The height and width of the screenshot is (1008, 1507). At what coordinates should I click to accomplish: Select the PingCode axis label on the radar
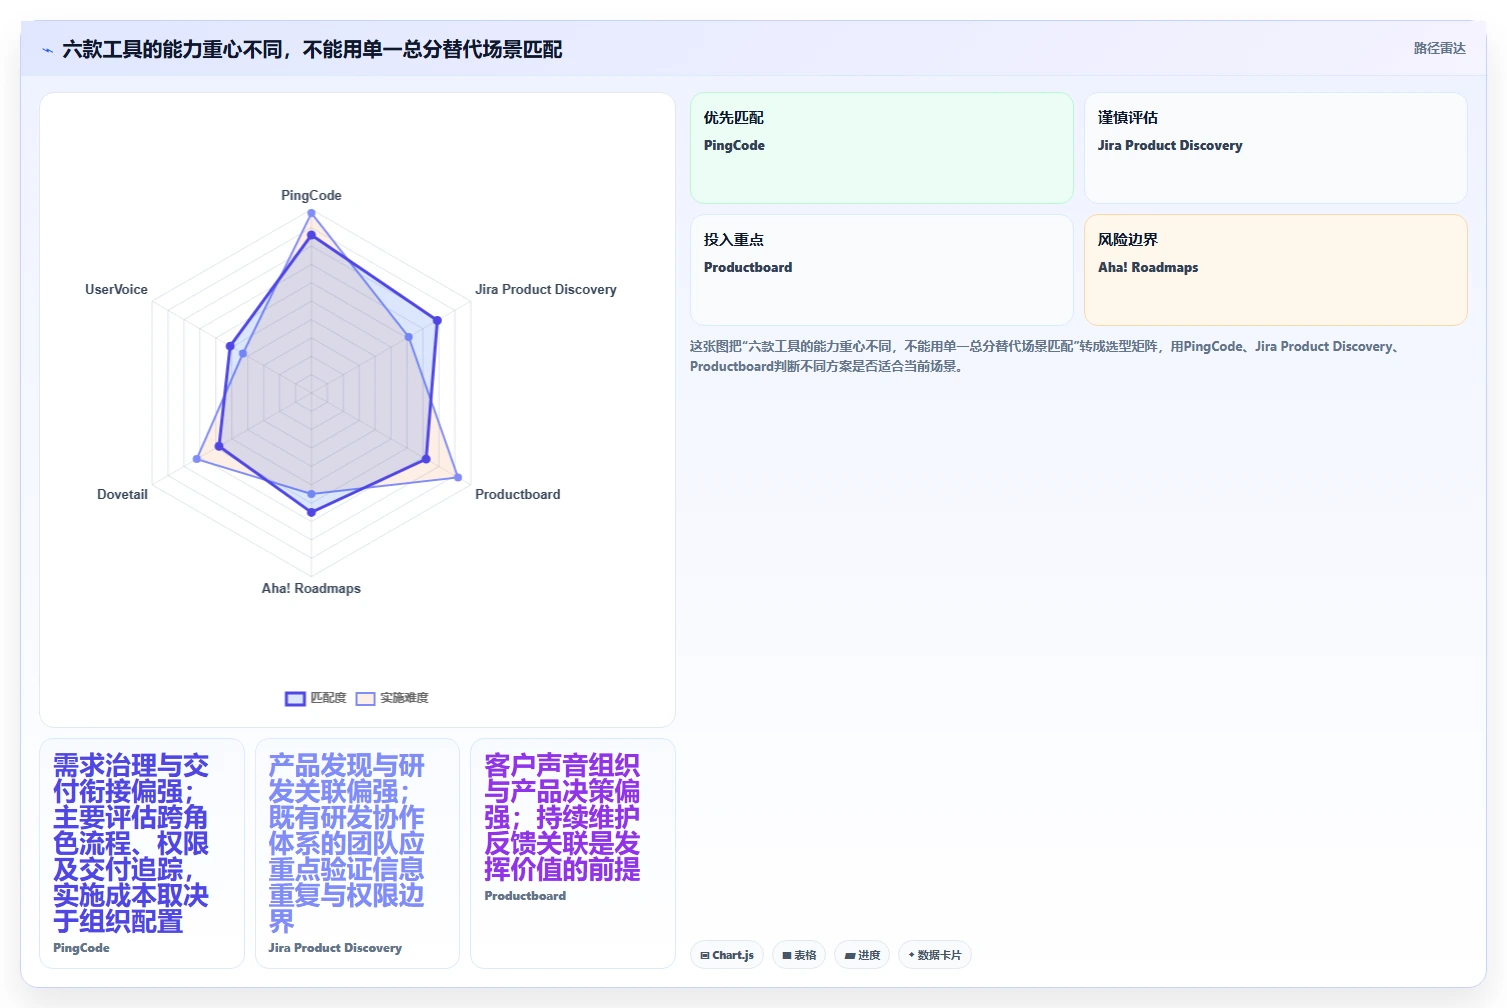tap(311, 195)
